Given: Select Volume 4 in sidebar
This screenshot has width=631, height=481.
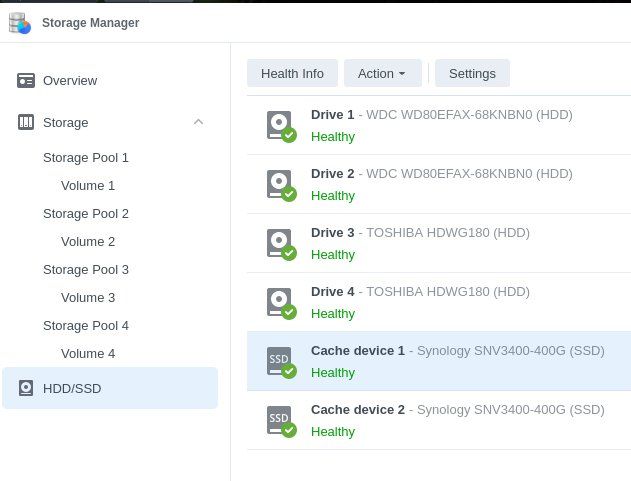Looking at the screenshot, I should pyautogui.click(x=88, y=353).
